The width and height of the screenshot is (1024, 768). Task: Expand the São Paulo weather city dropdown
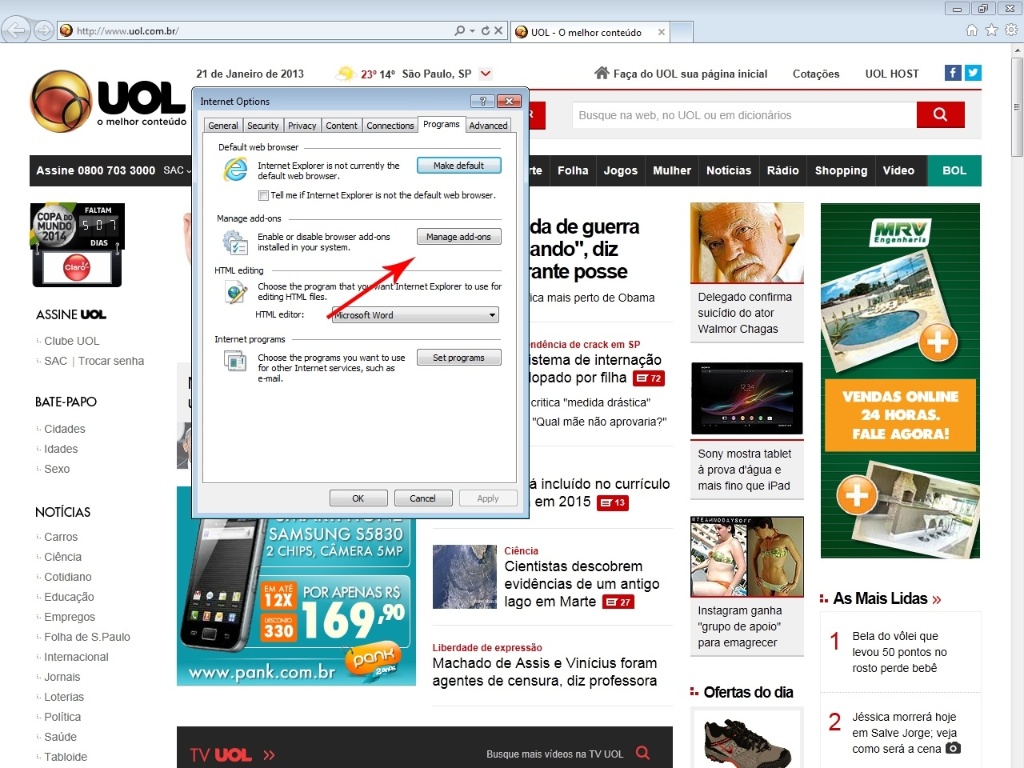pyautogui.click(x=486, y=74)
